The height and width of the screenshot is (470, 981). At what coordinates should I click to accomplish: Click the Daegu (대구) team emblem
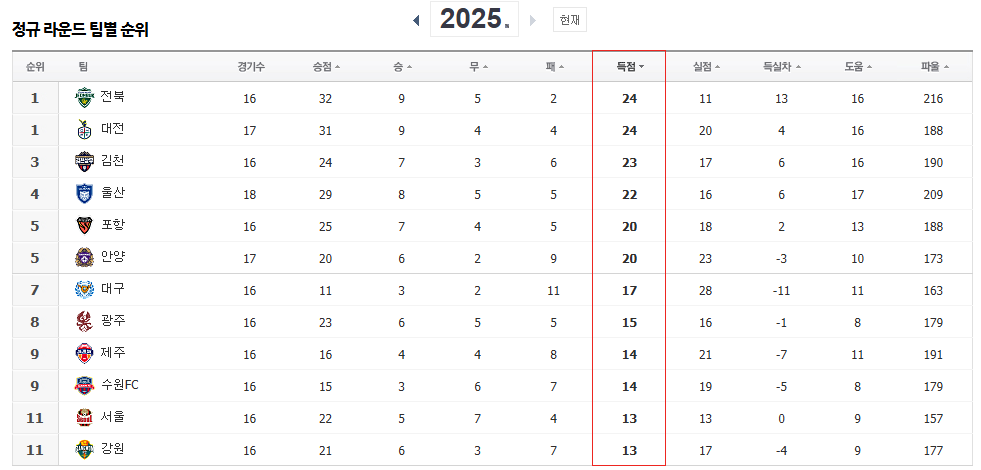[83, 290]
